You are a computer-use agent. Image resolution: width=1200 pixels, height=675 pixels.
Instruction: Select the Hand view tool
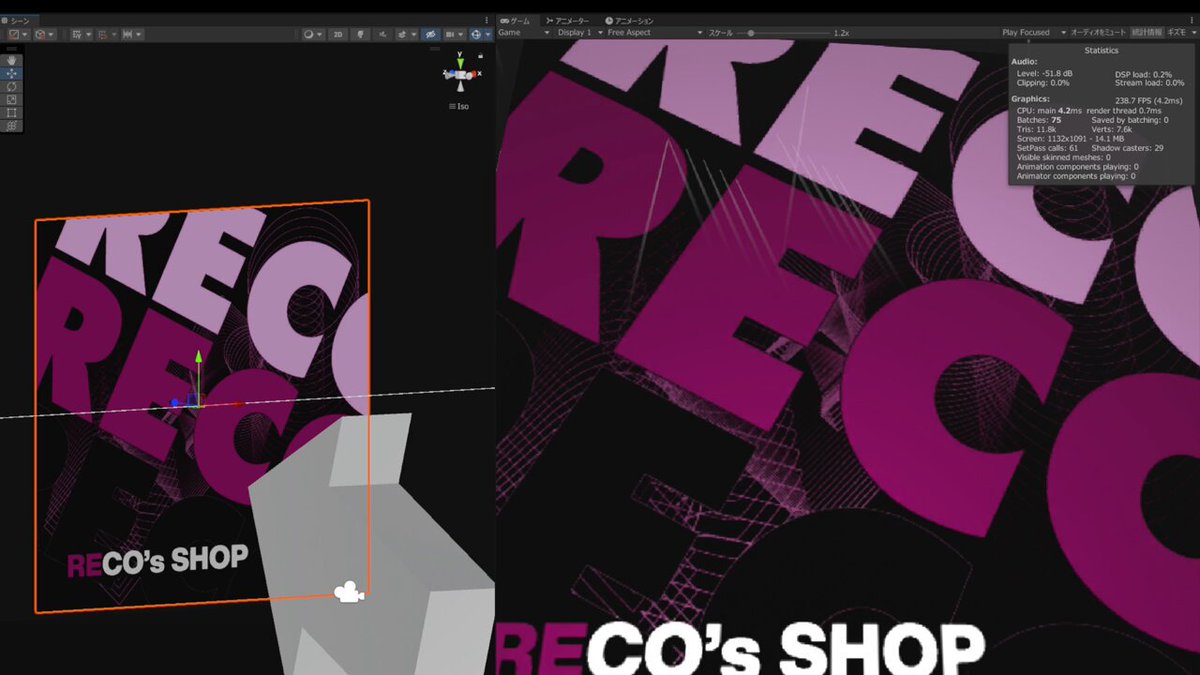pyautogui.click(x=12, y=60)
